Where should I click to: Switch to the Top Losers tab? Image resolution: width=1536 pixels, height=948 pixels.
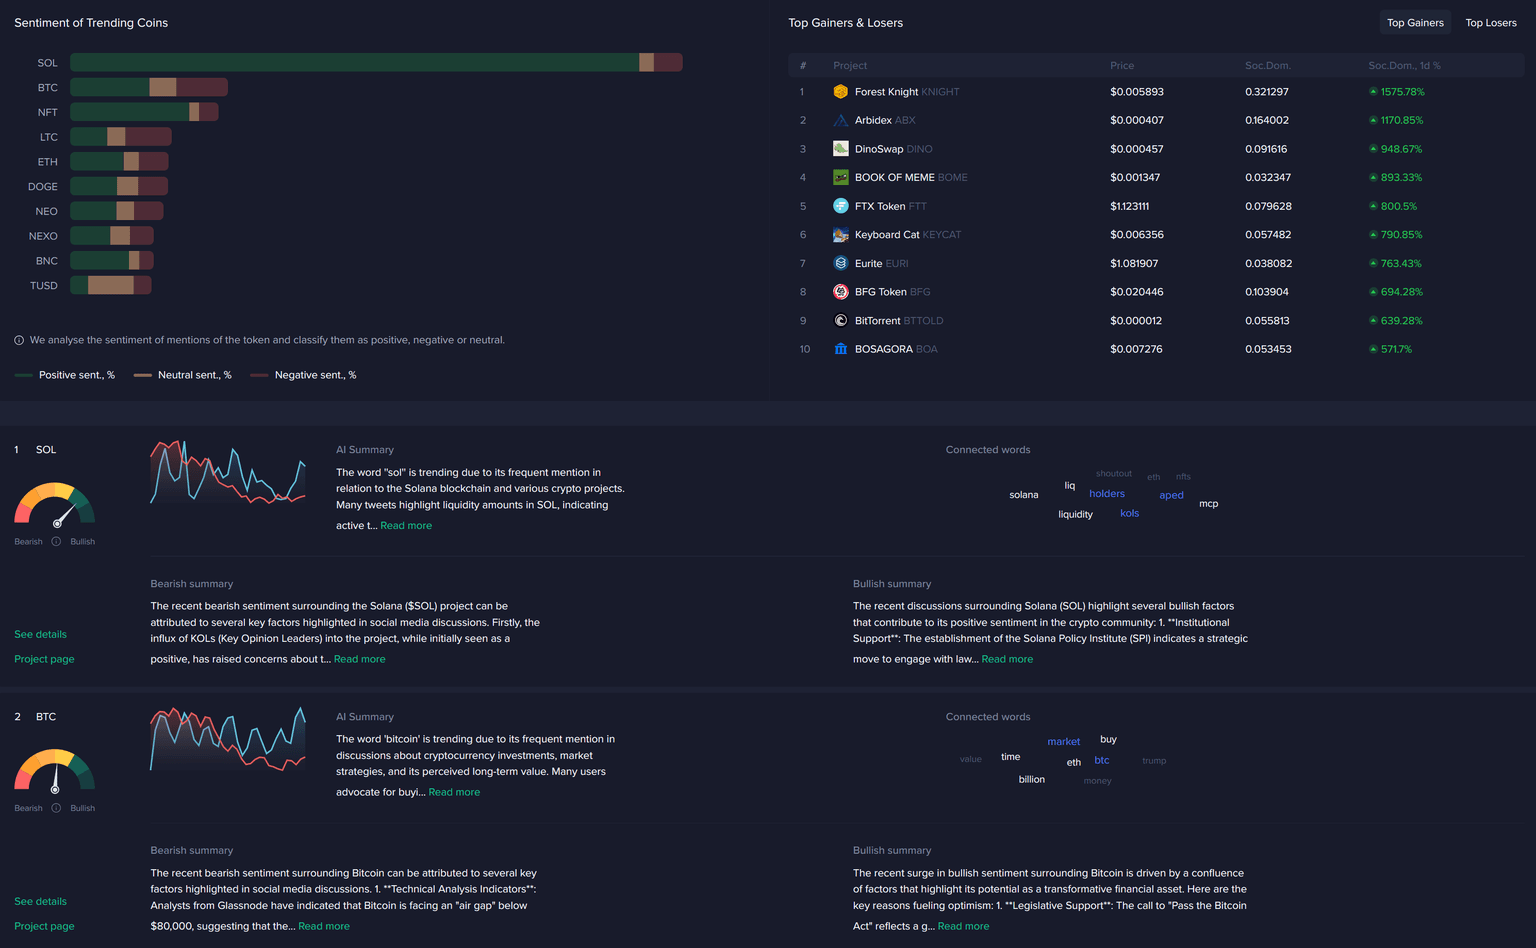[1490, 23]
